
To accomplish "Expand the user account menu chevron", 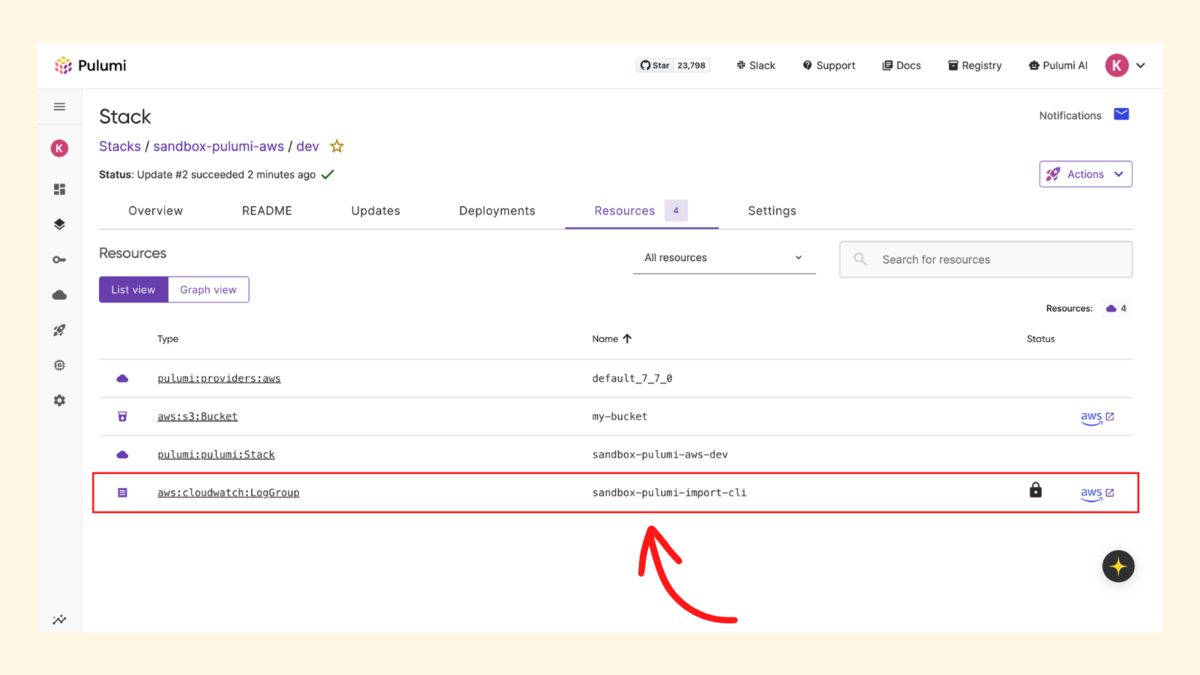I will point(1141,66).
